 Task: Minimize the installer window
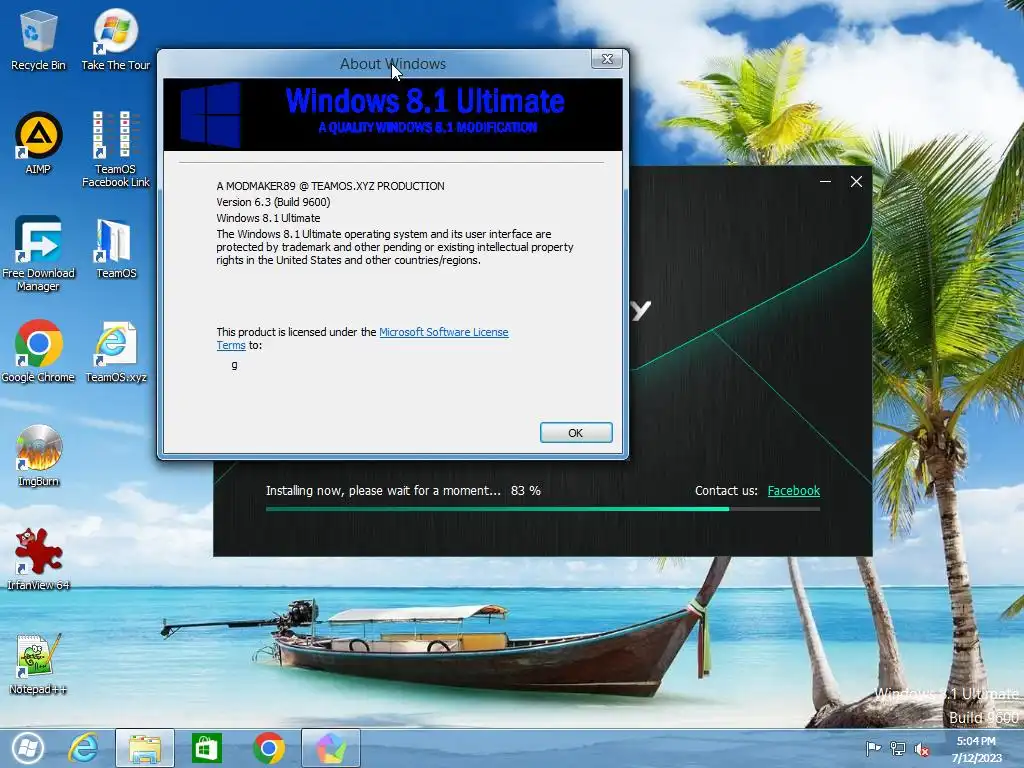pyautogui.click(x=825, y=182)
